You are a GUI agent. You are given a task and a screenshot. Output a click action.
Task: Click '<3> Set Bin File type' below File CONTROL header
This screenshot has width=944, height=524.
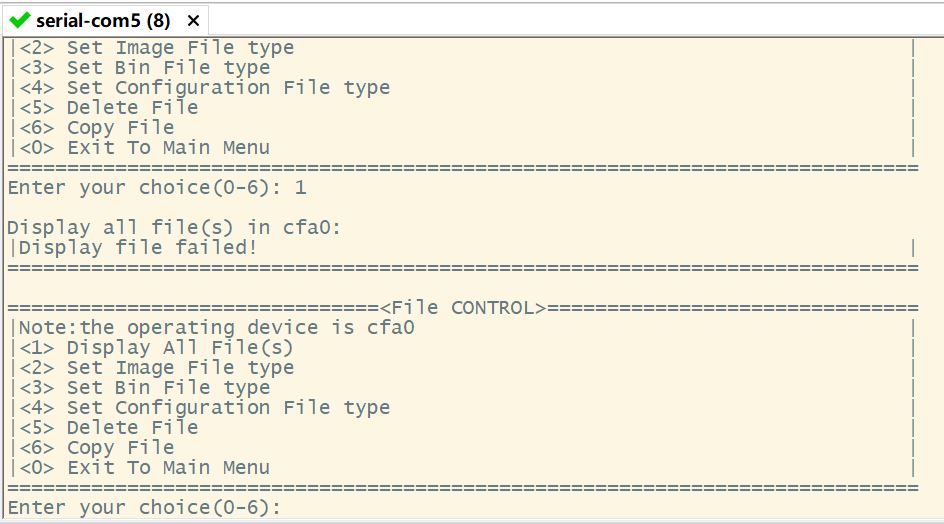tap(144, 387)
